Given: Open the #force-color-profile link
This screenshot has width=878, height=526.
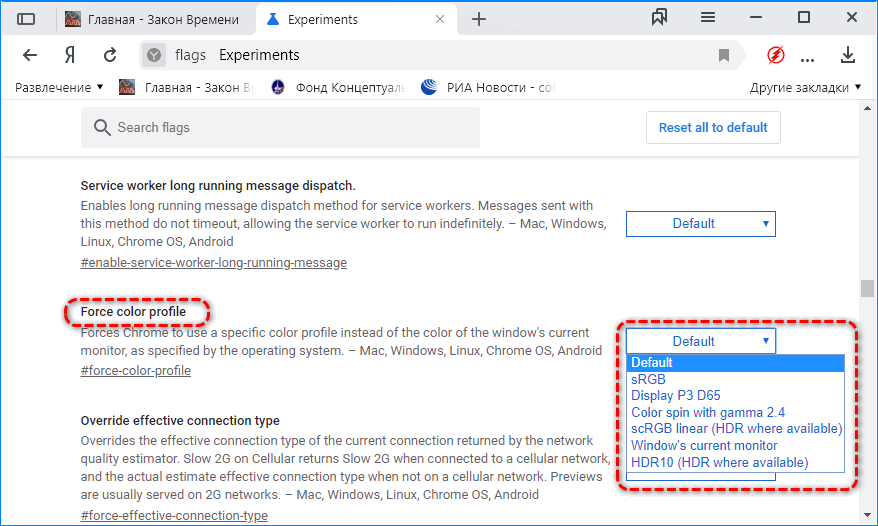Looking at the screenshot, I should tap(135, 371).
